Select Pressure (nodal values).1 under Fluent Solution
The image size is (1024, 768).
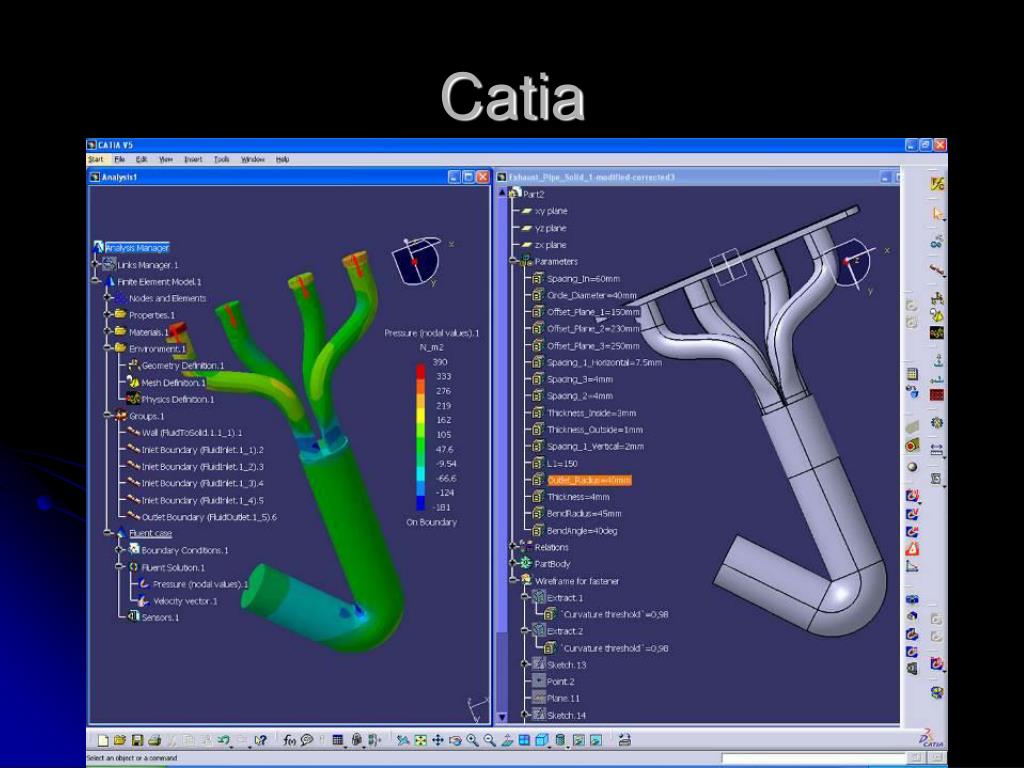[200, 584]
